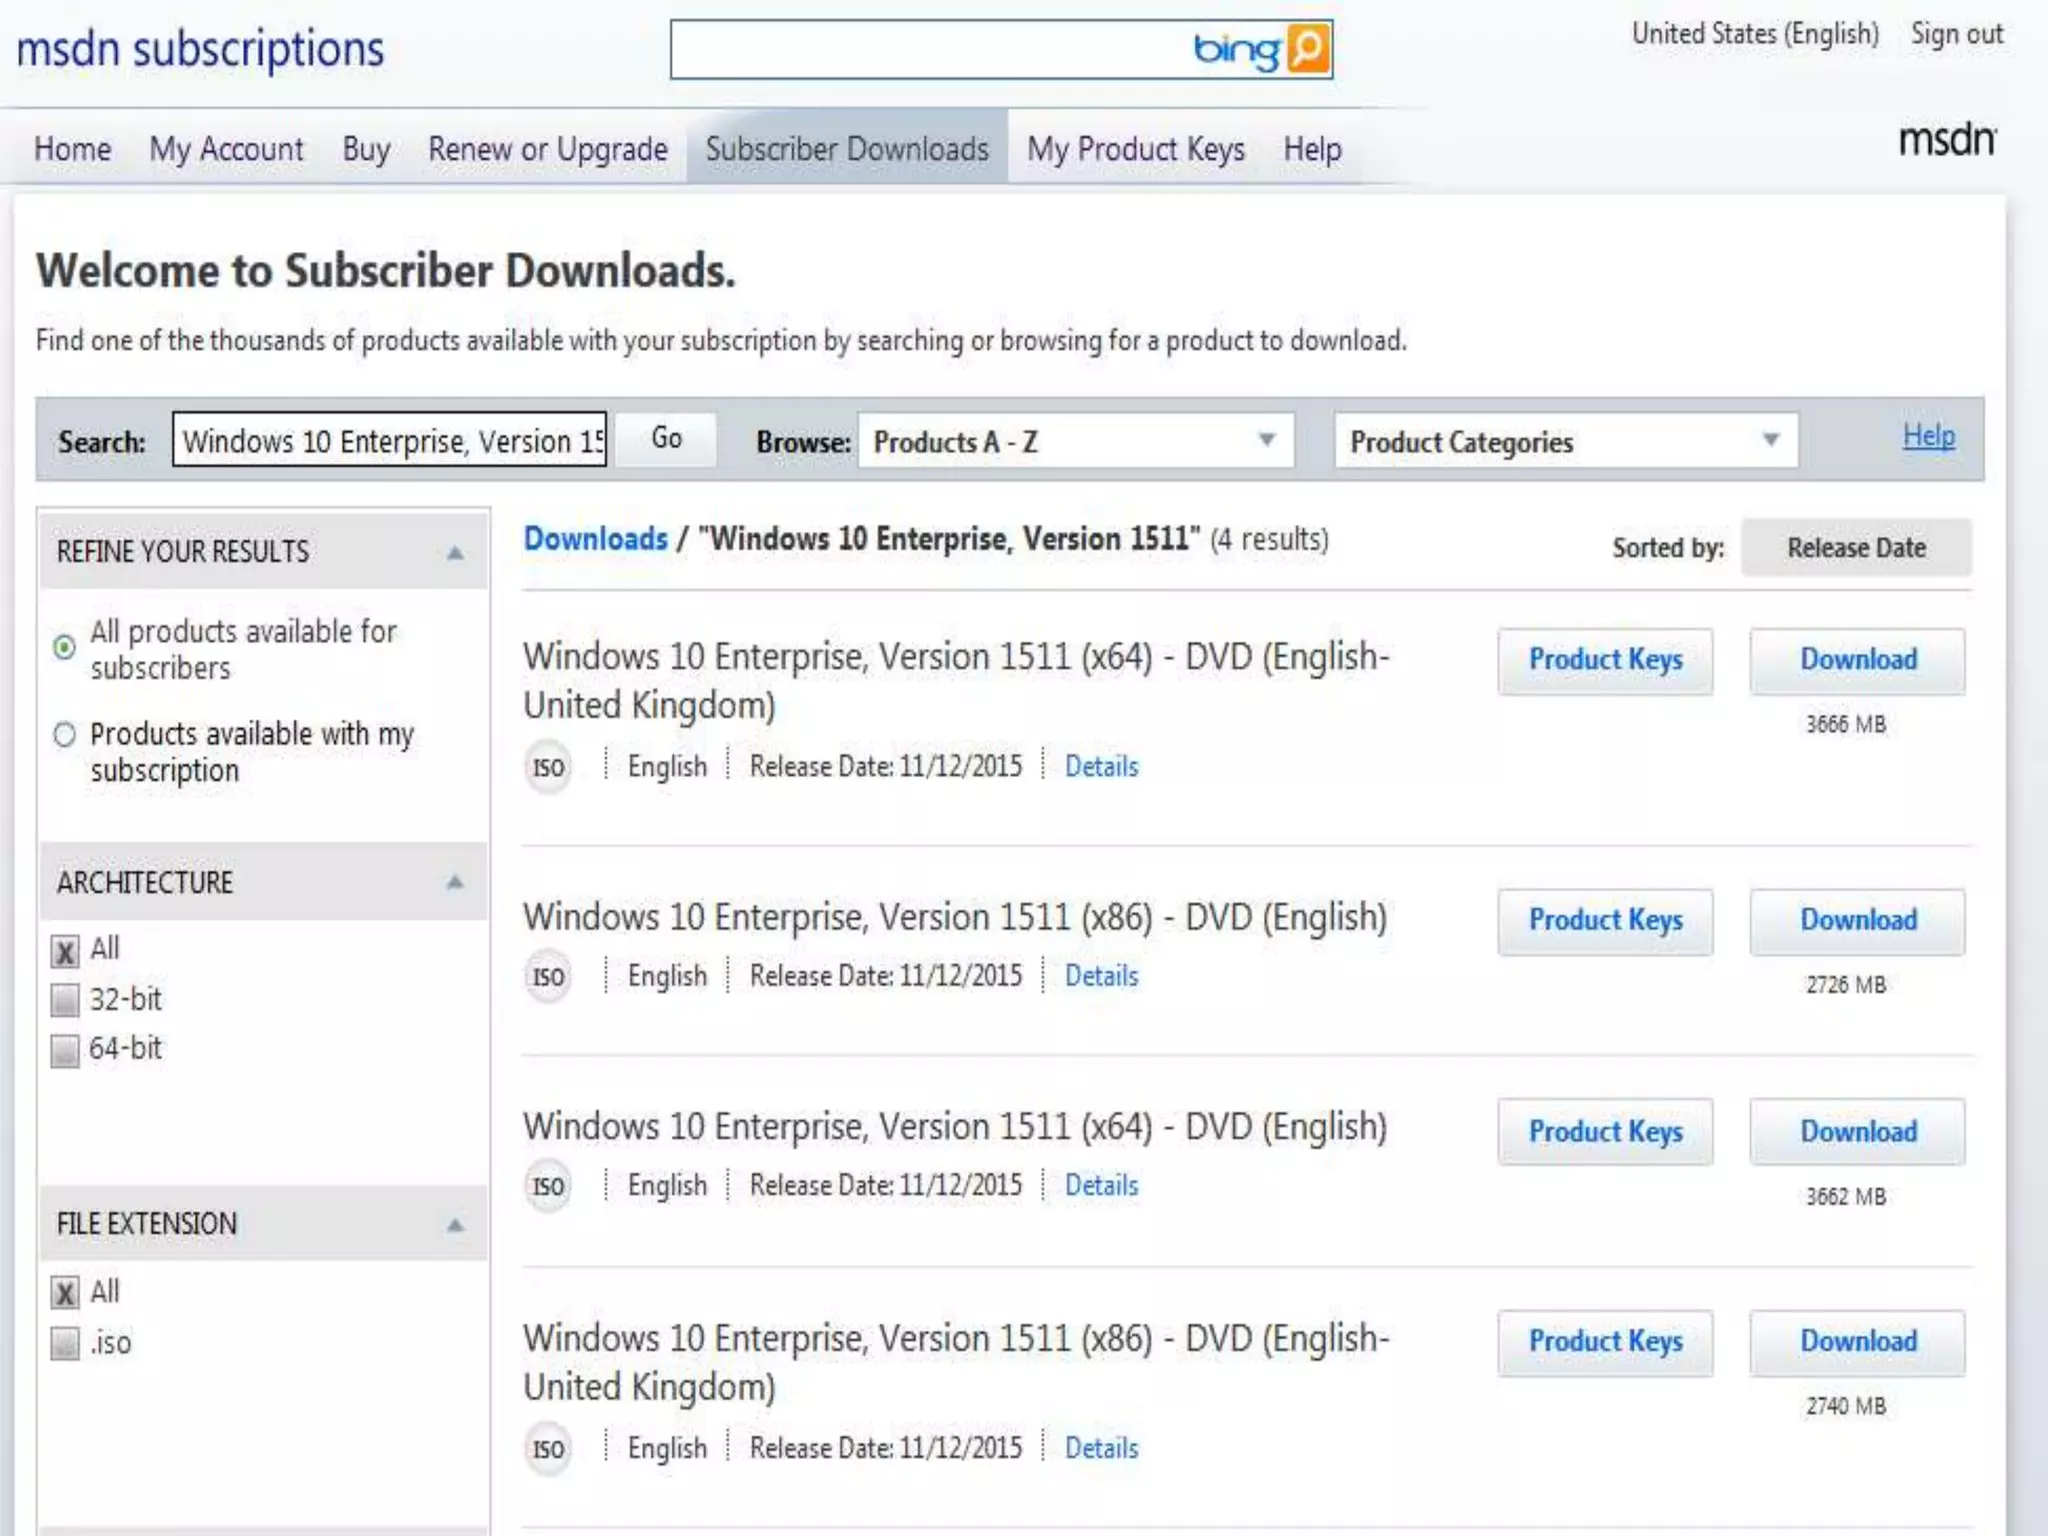Collapse the Refine Your Results section
Image resolution: width=2048 pixels, height=1536 pixels.
tap(455, 552)
